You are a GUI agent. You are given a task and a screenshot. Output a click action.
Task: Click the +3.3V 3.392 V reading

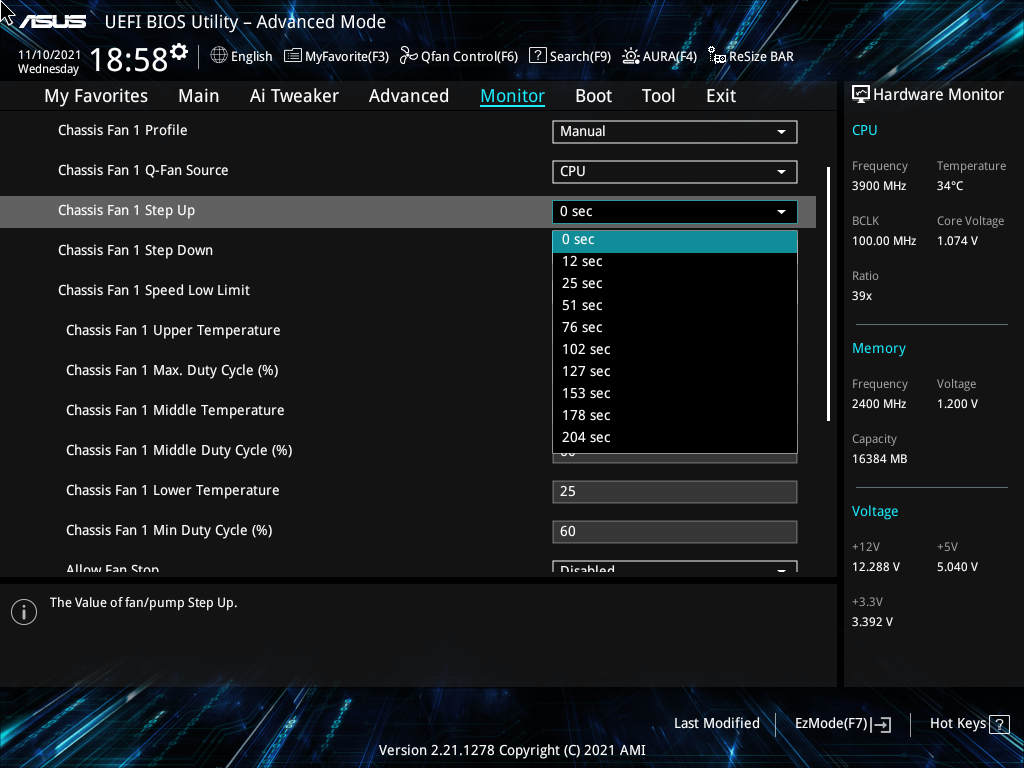(872, 622)
